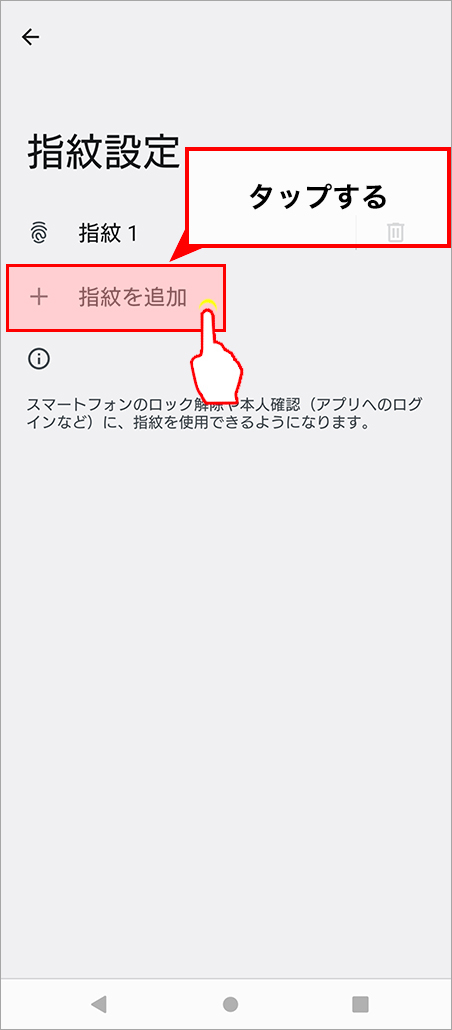Delete 指紋 1 with the trash icon
This screenshot has width=452, height=1030.
coord(396,233)
